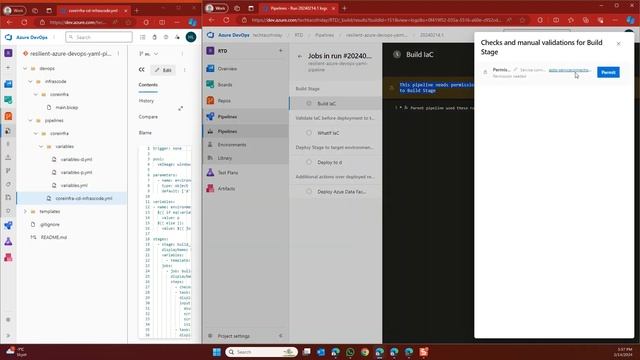Switch to the Blame tab

pos(145,133)
